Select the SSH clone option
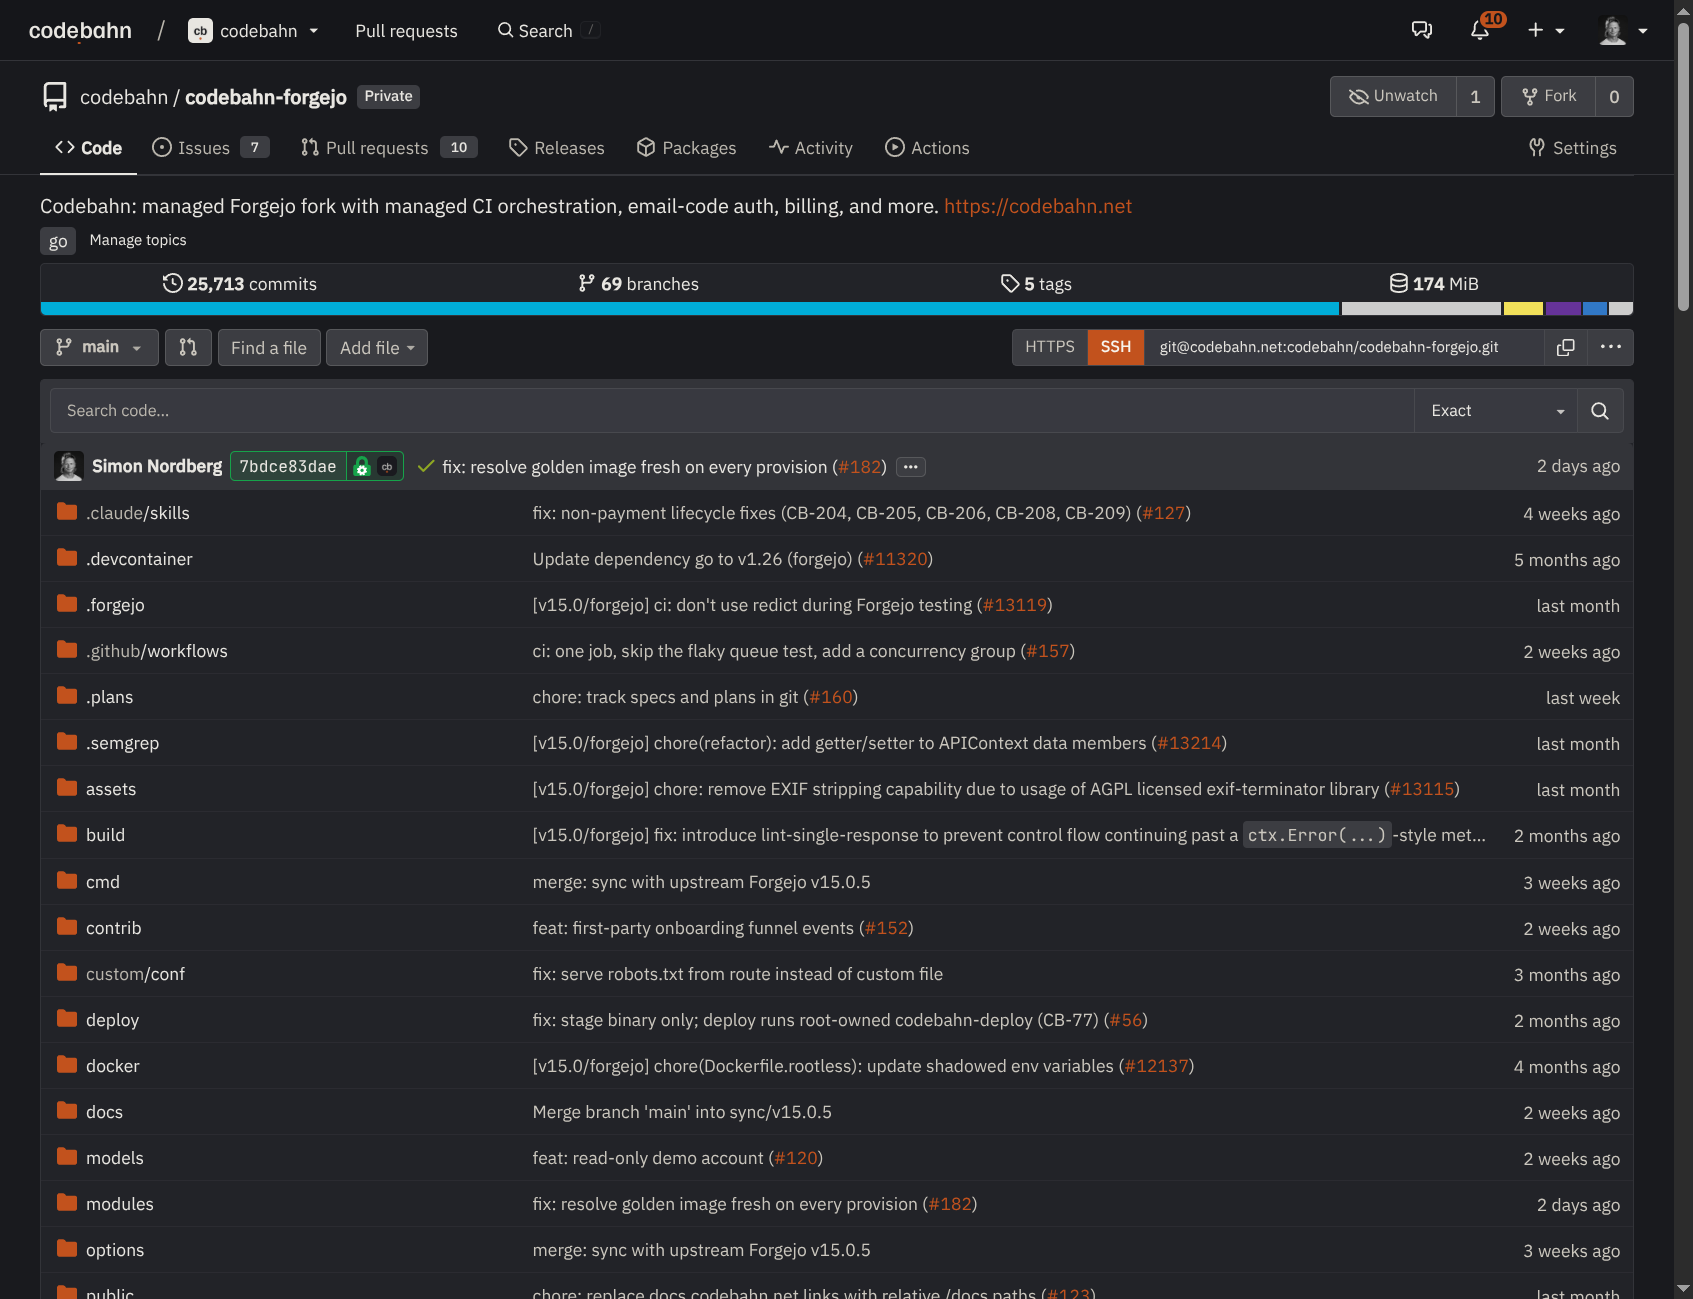The height and width of the screenshot is (1299, 1693). click(1116, 347)
